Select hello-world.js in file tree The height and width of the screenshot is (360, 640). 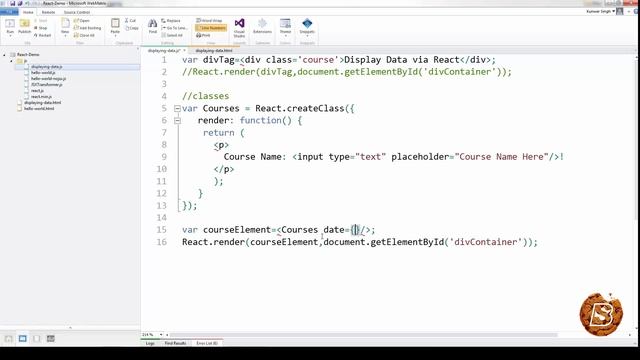[x=43, y=73]
